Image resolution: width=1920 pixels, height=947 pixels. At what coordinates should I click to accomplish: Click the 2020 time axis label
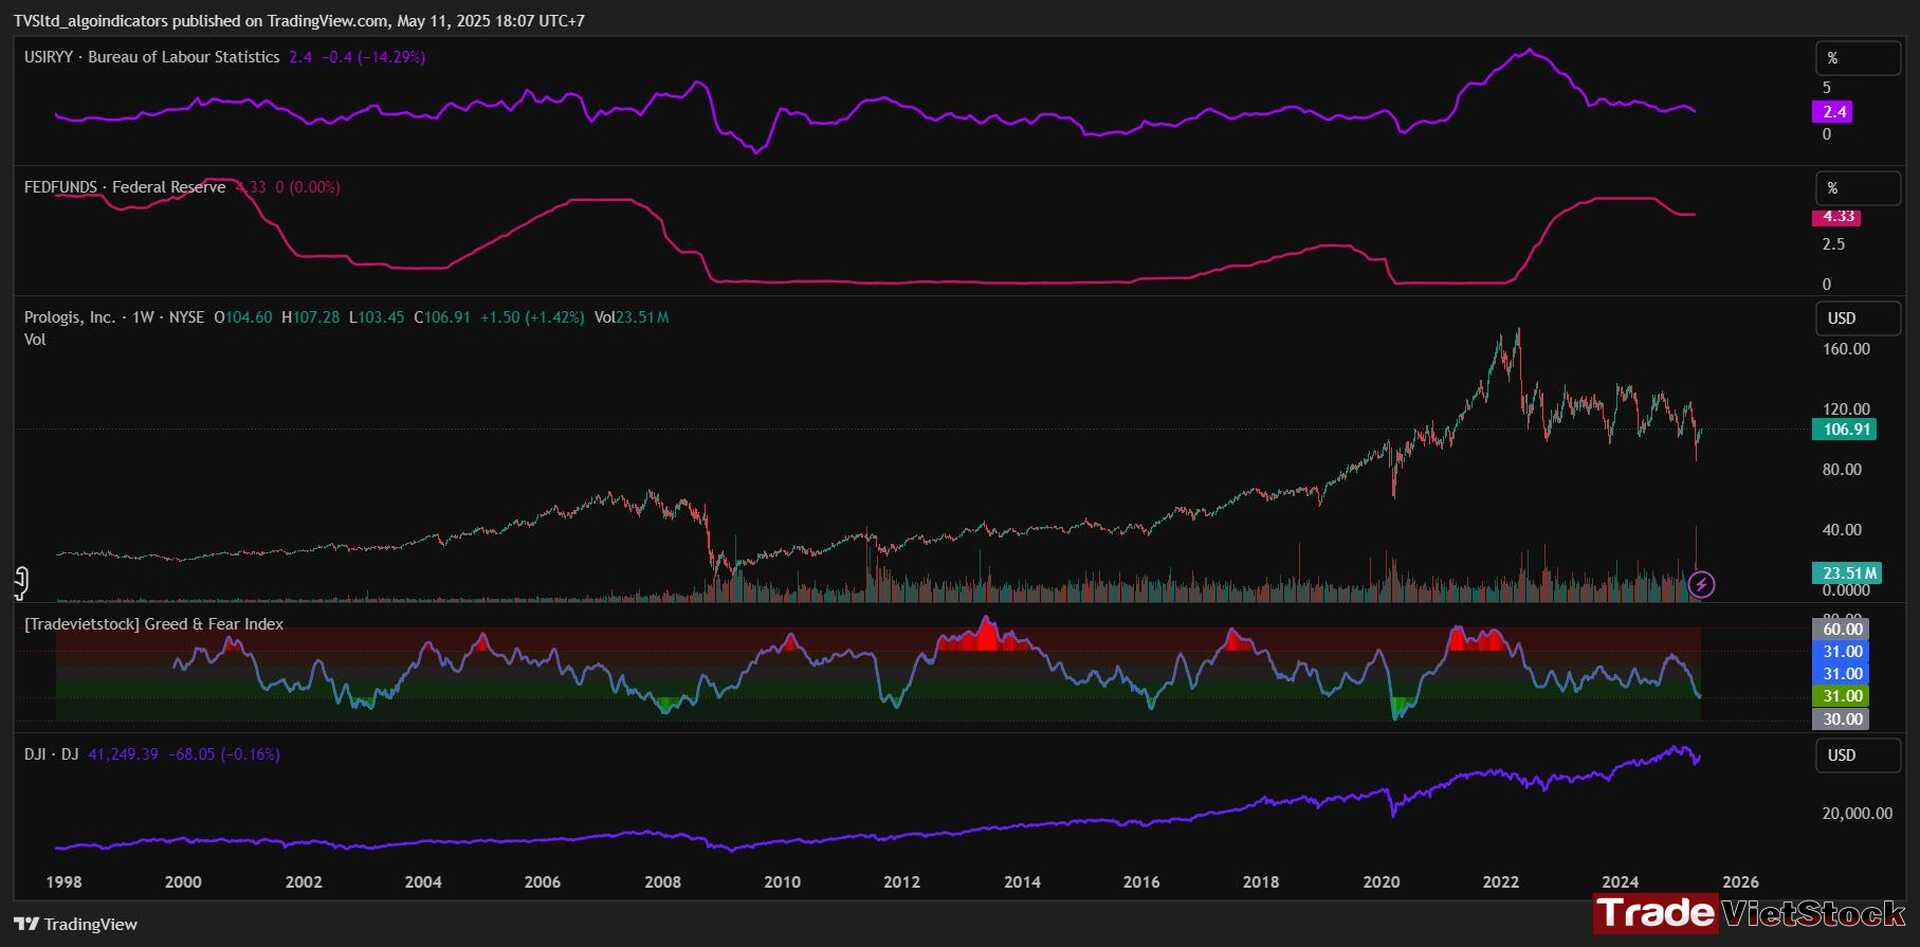1381,882
